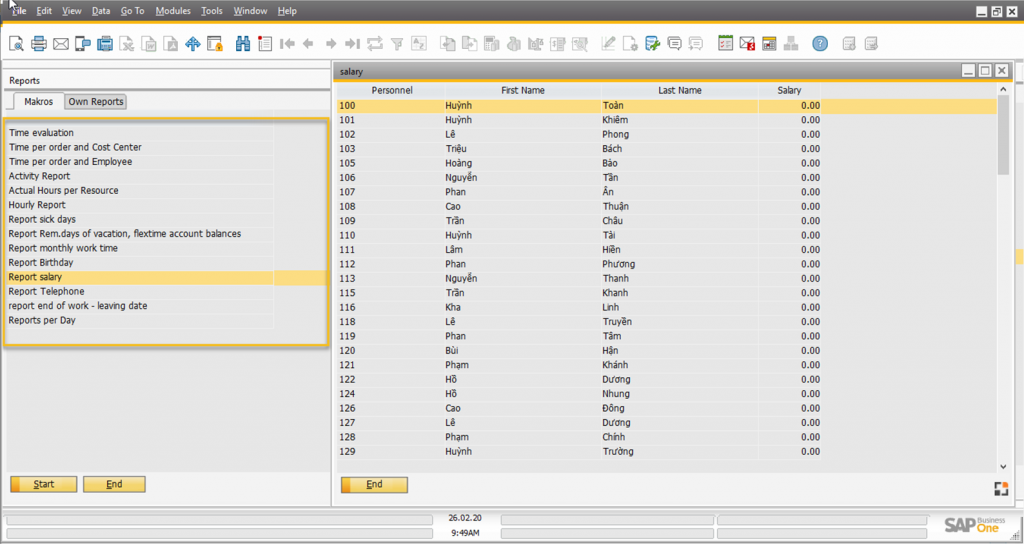Click the Send SMS phone icon
The image size is (1024, 544).
click(82, 44)
